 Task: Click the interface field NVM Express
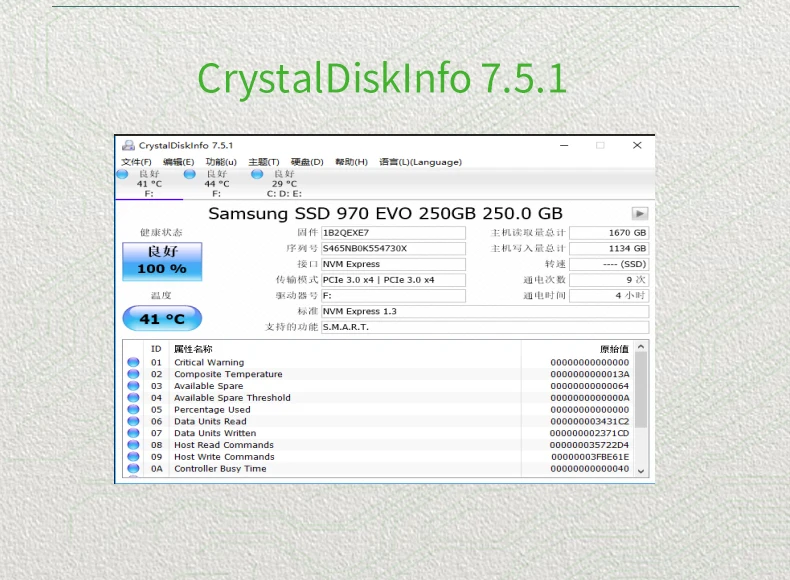click(393, 264)
